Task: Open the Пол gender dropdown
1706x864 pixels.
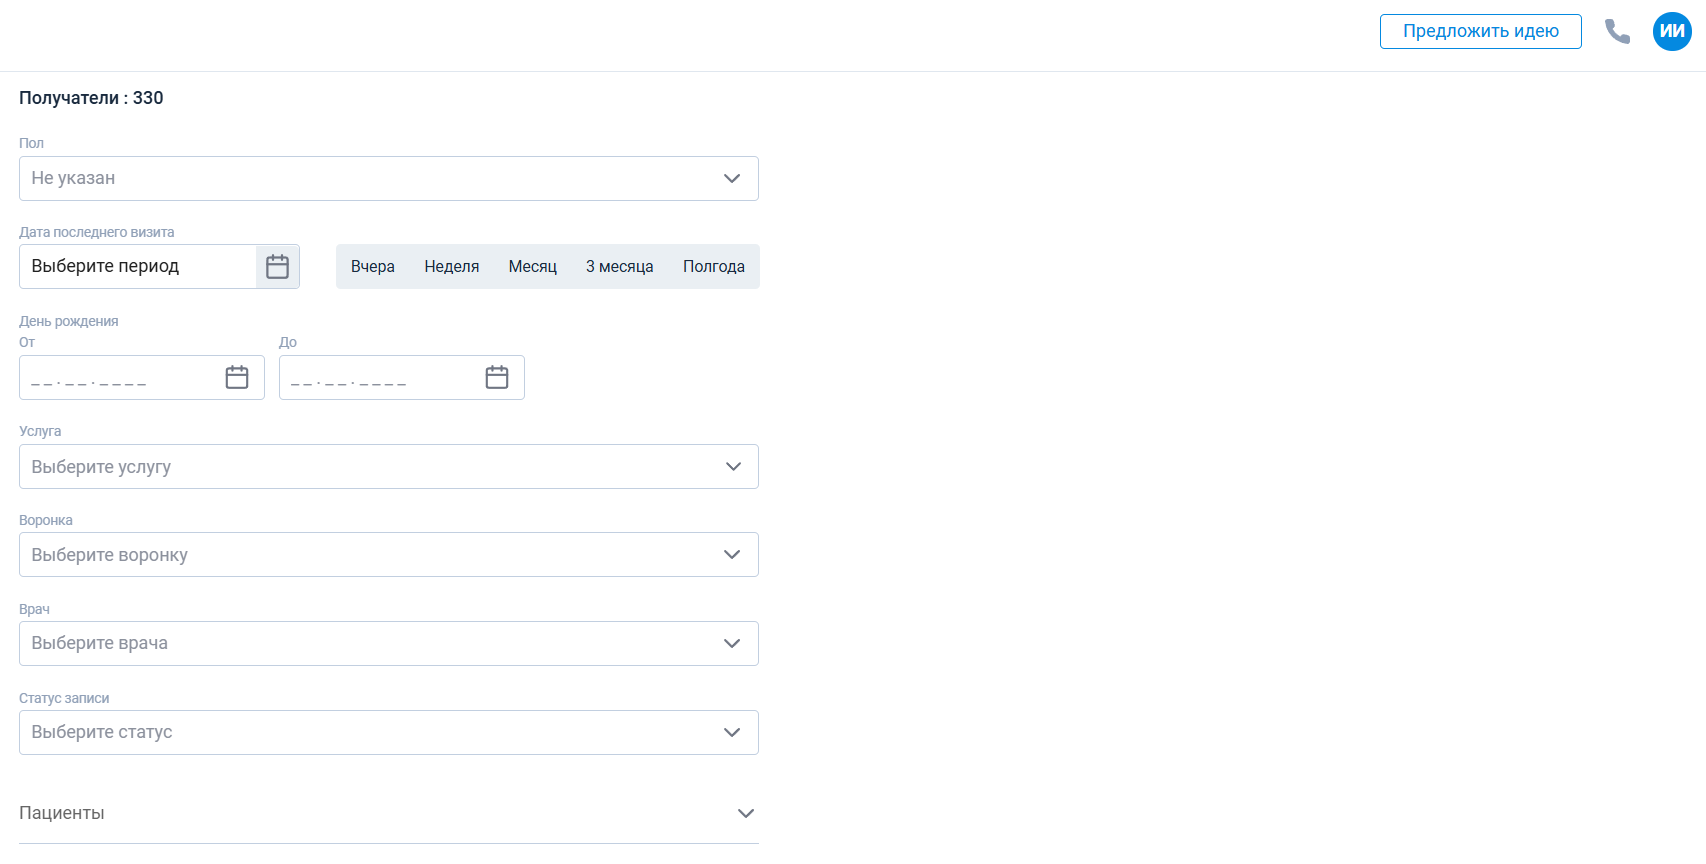Action: click(389, 178)
